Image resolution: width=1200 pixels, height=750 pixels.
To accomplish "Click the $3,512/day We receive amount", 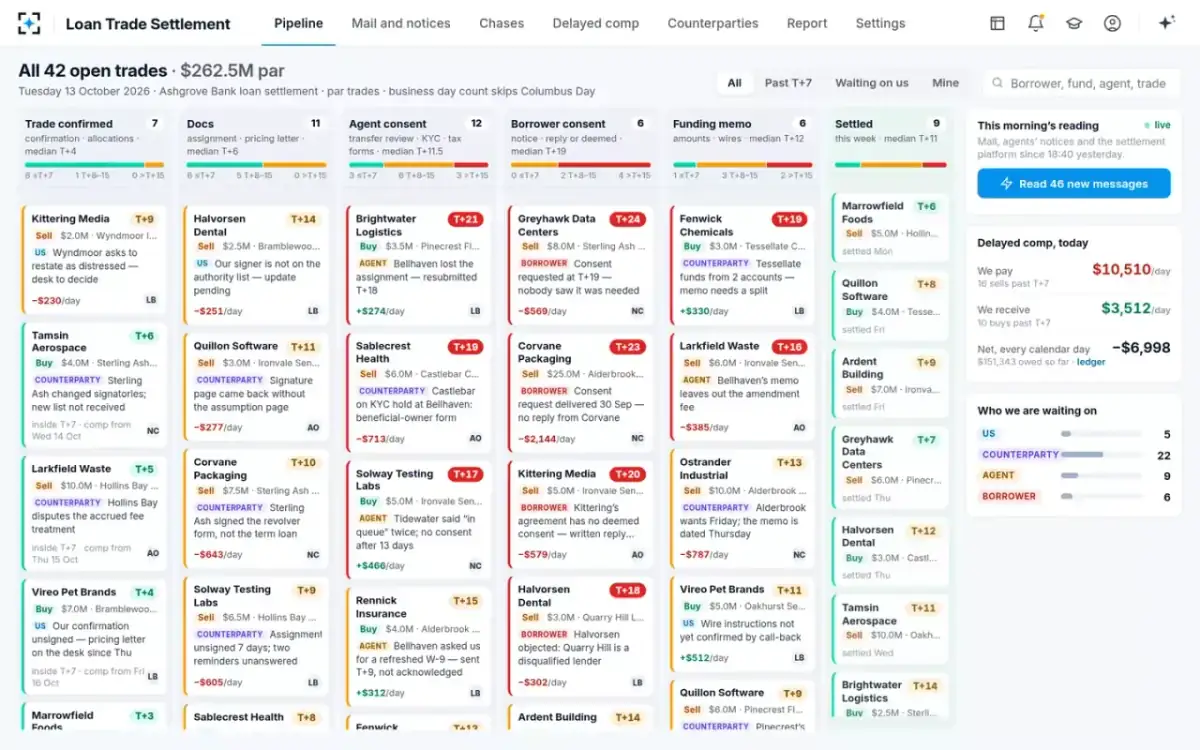I will pos(1136,309).
